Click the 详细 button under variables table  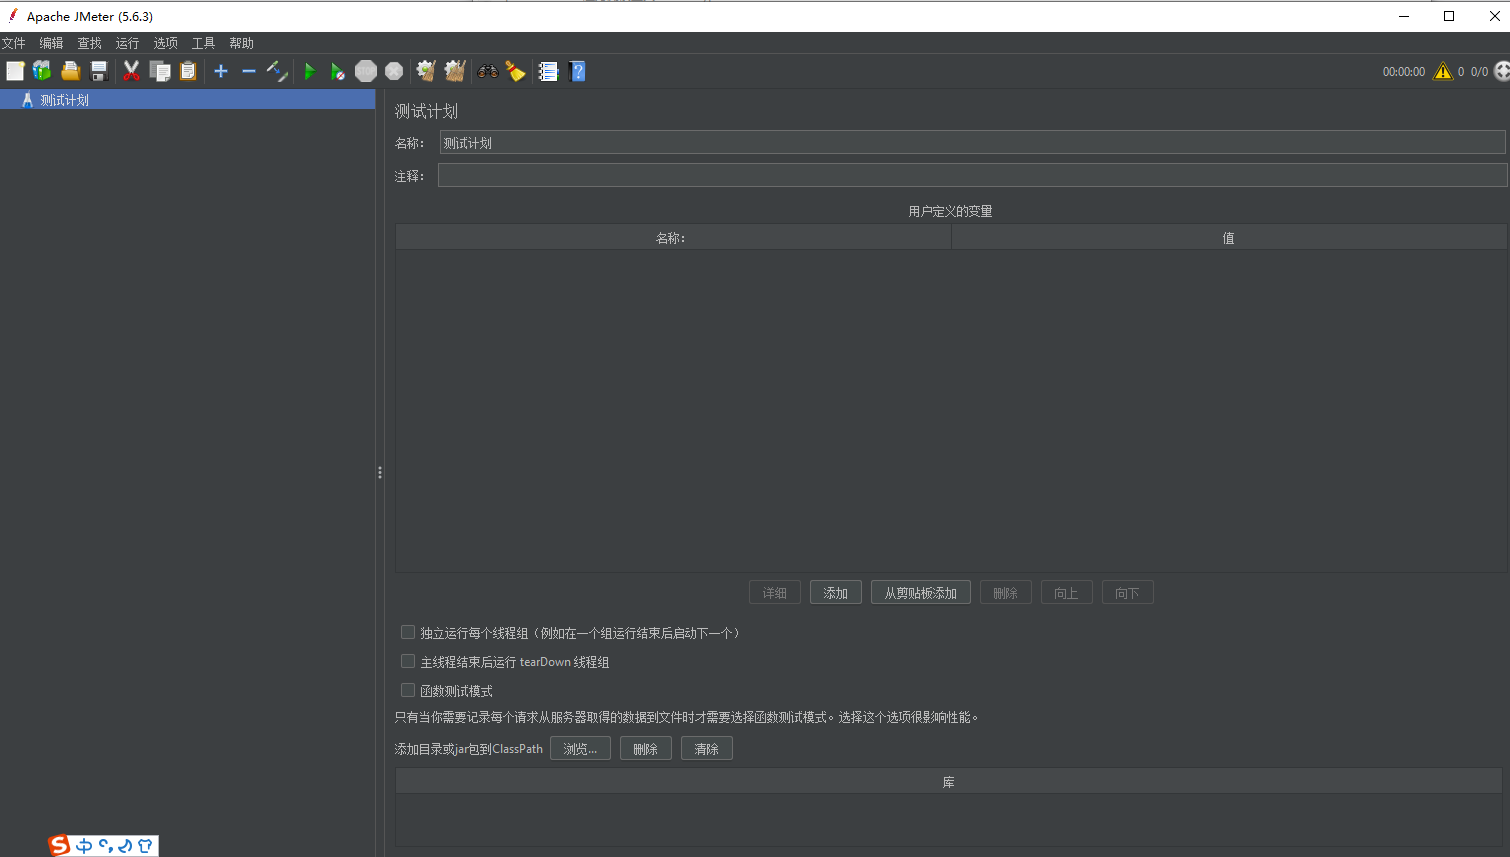click(x=775, y=593)
